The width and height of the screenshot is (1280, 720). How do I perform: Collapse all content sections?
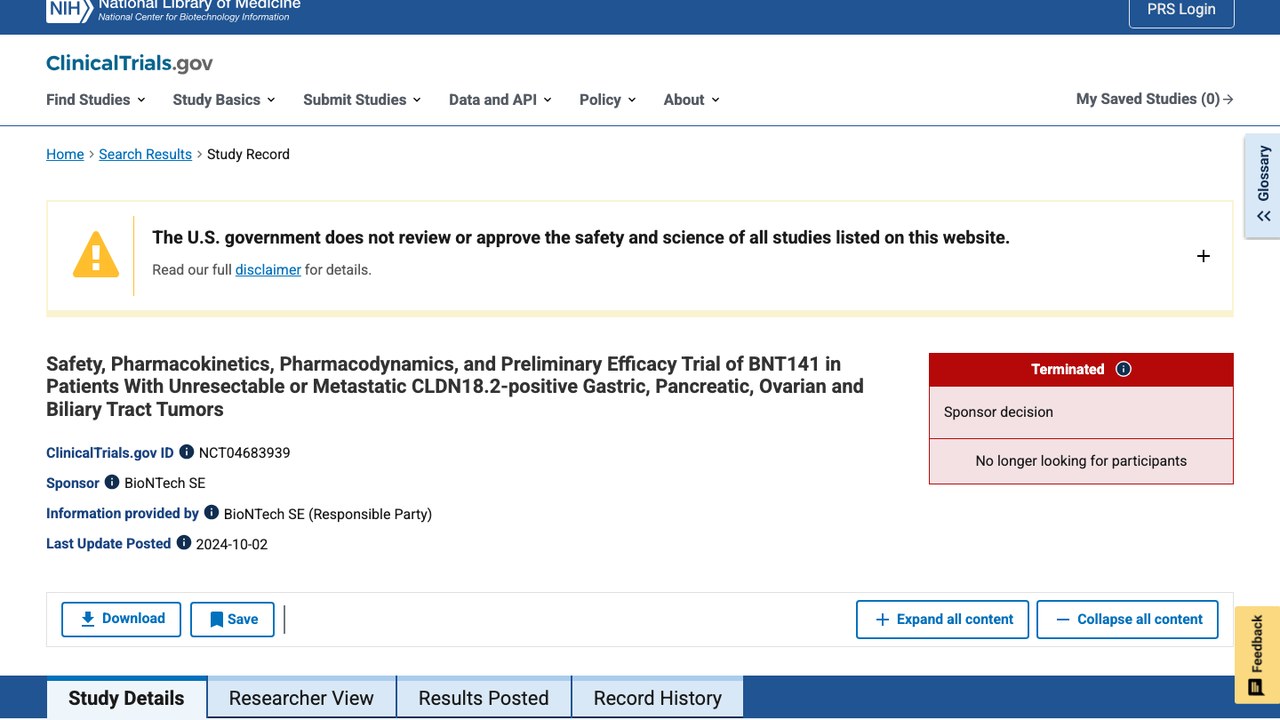pyautogui.click(x=1127, y=619)
